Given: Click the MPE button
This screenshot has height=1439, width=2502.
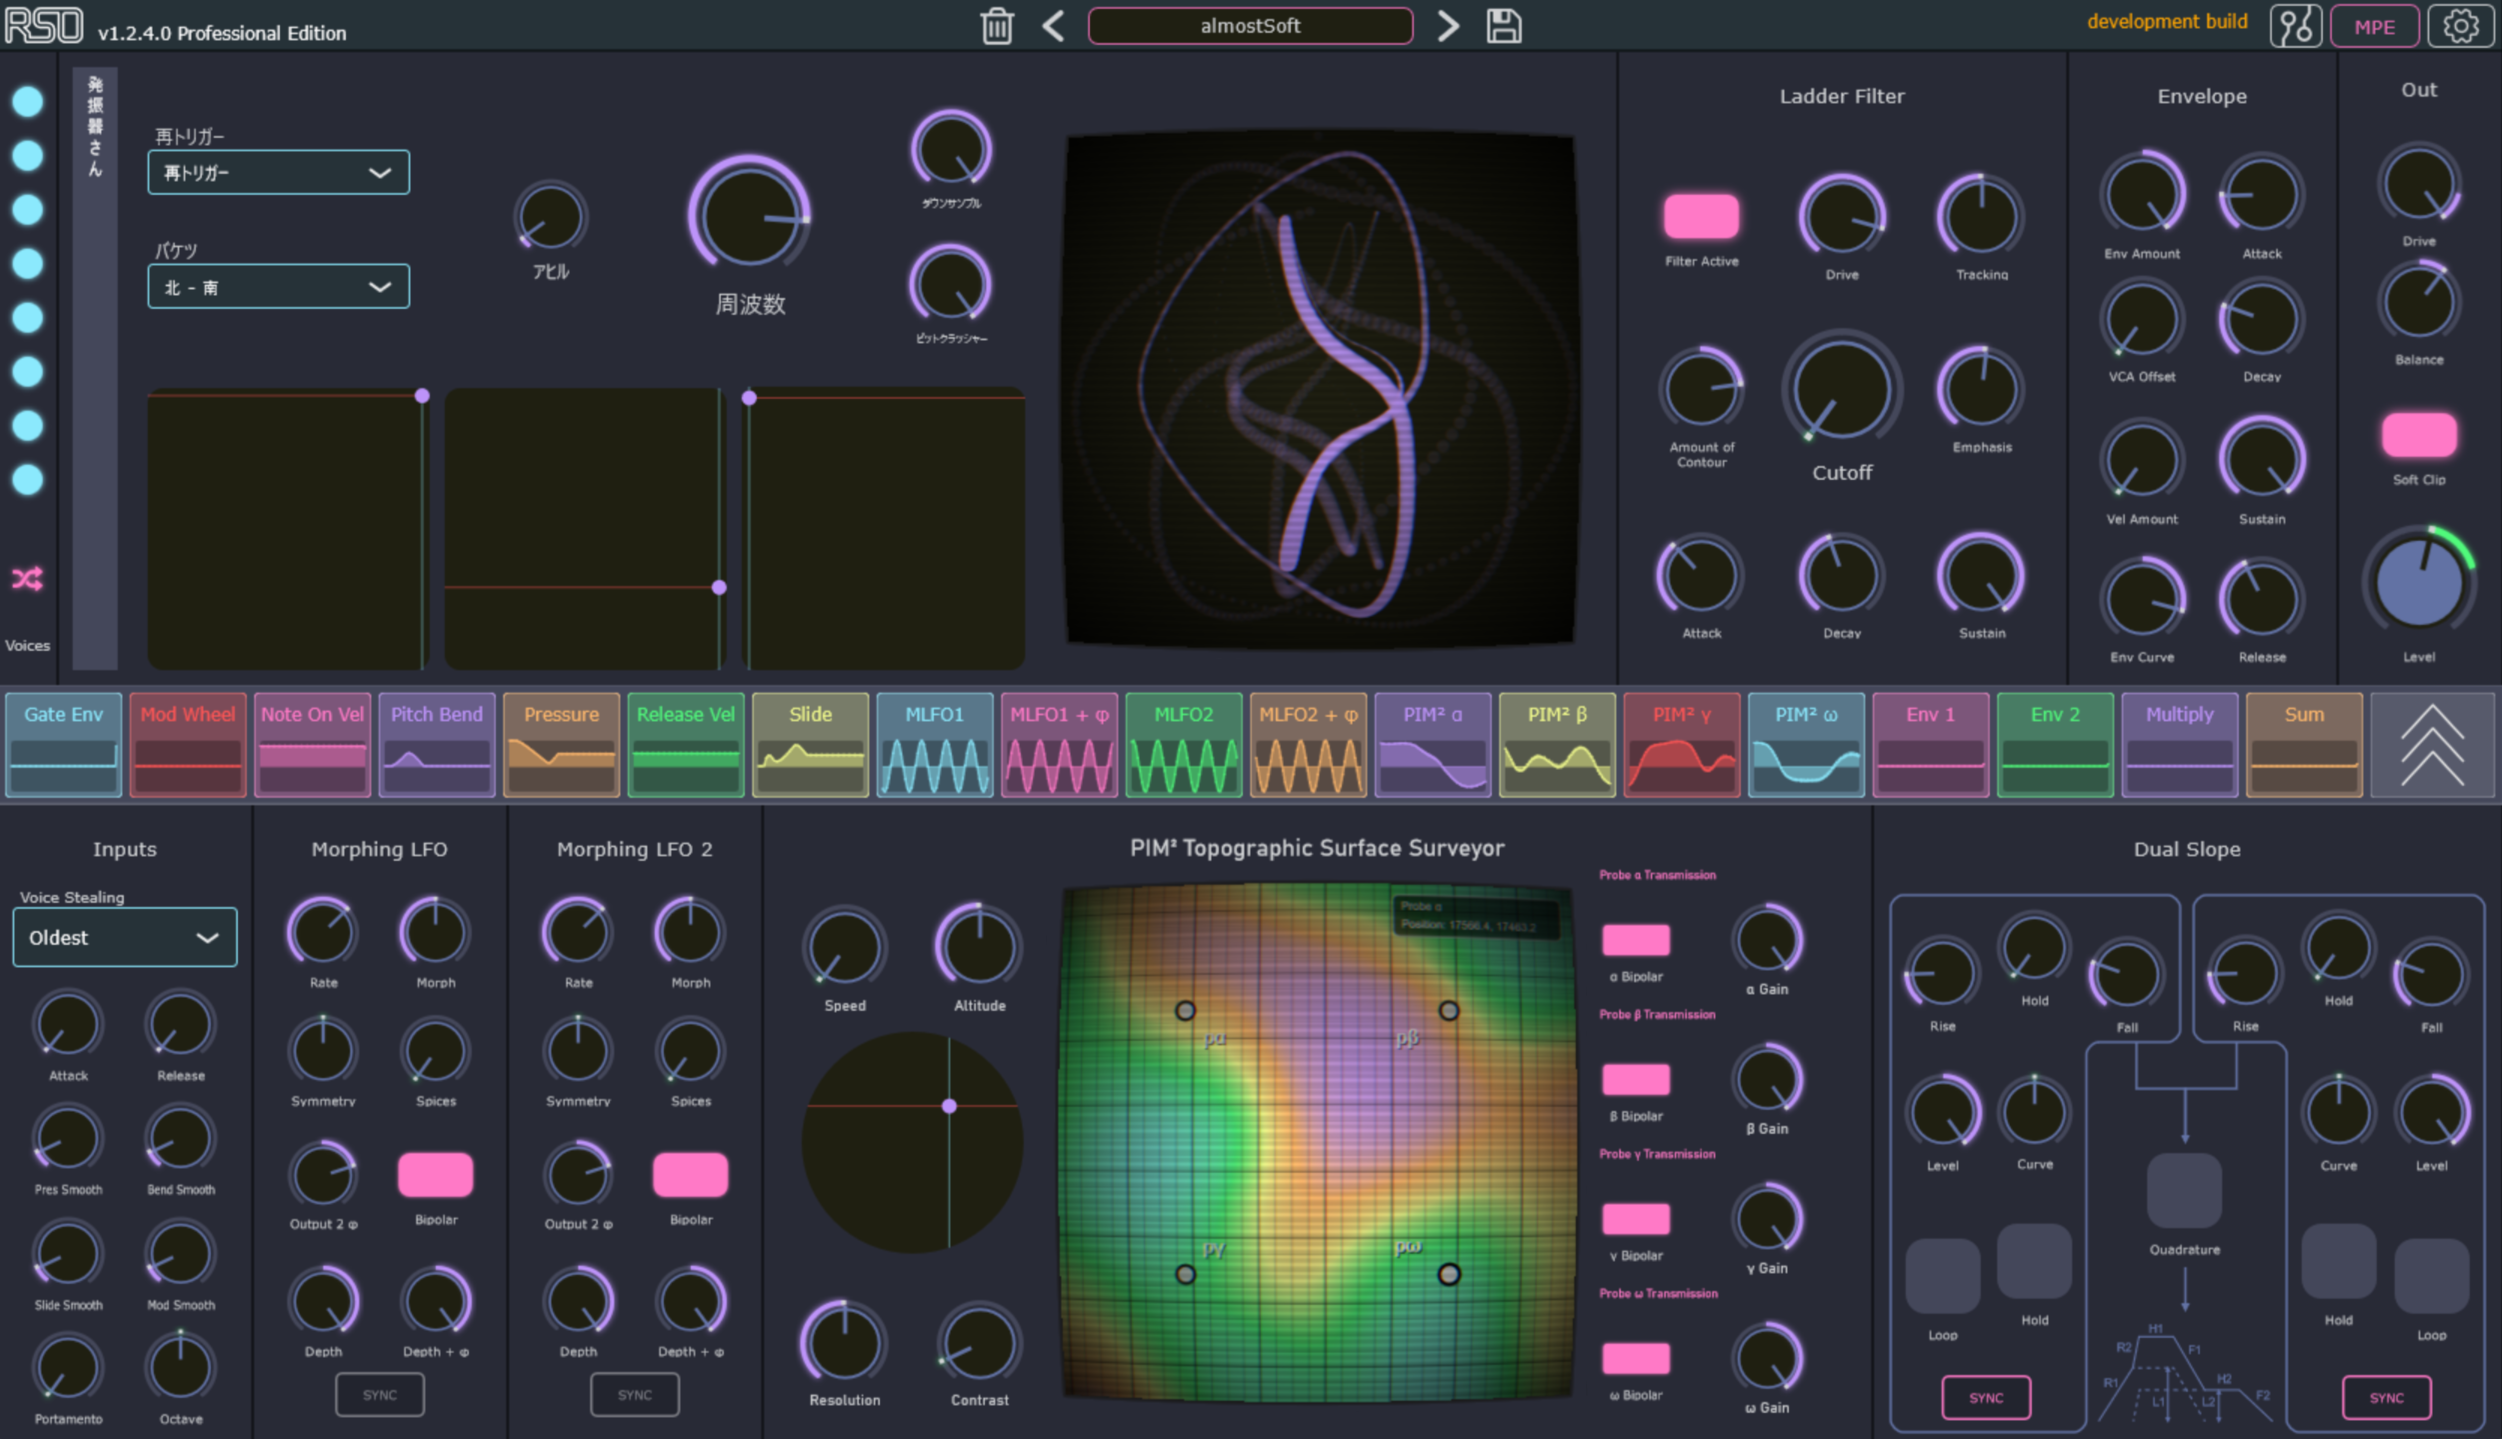Looking at the screenshot, I should click(2374, 26).
